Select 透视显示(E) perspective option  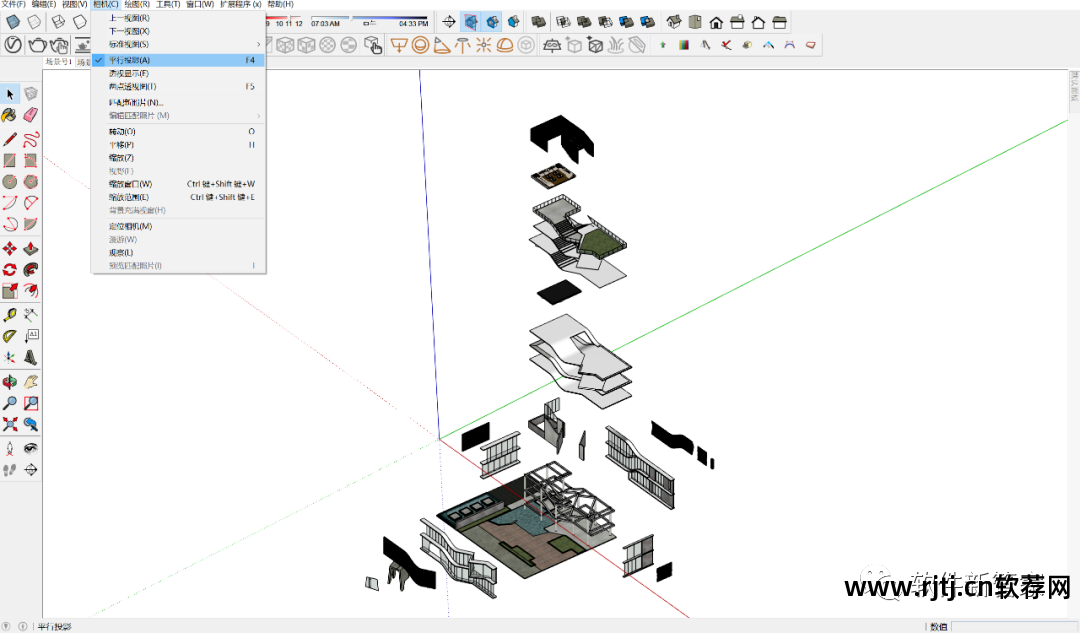(x=178, y=73)
